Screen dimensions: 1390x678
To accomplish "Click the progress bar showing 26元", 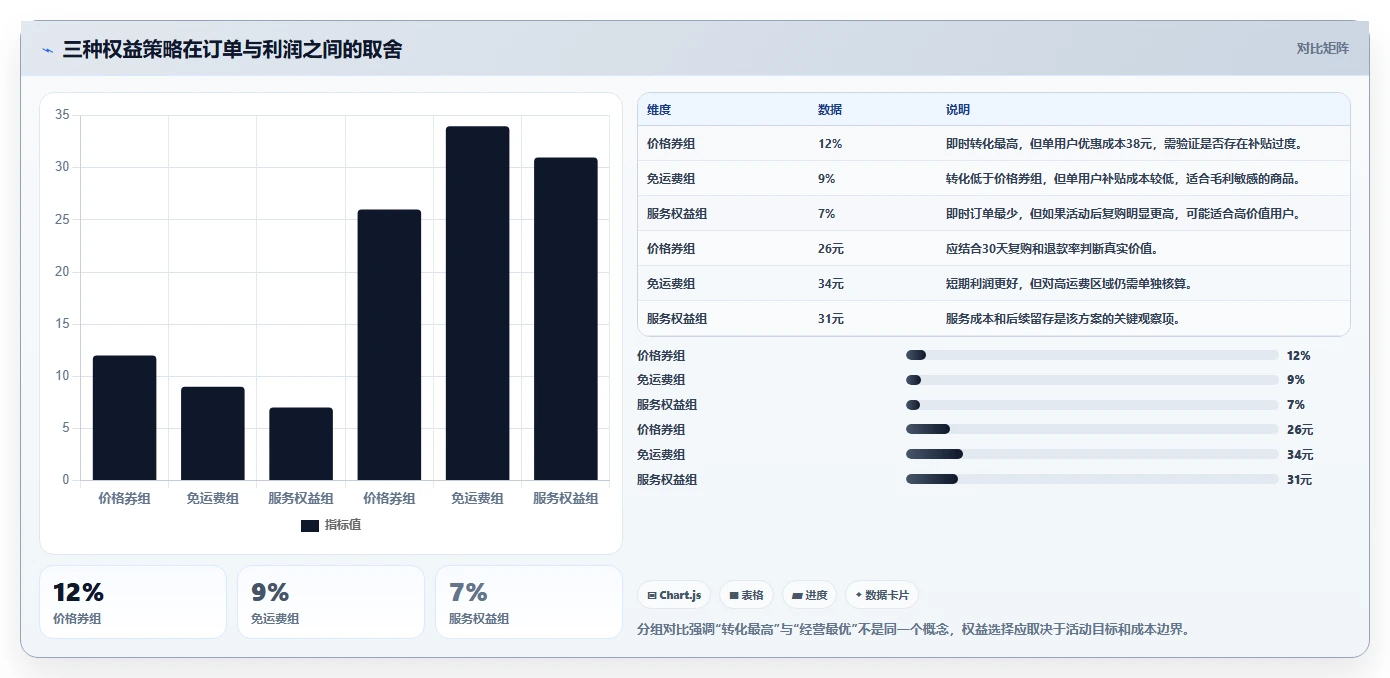I will tap(1092, 430).
